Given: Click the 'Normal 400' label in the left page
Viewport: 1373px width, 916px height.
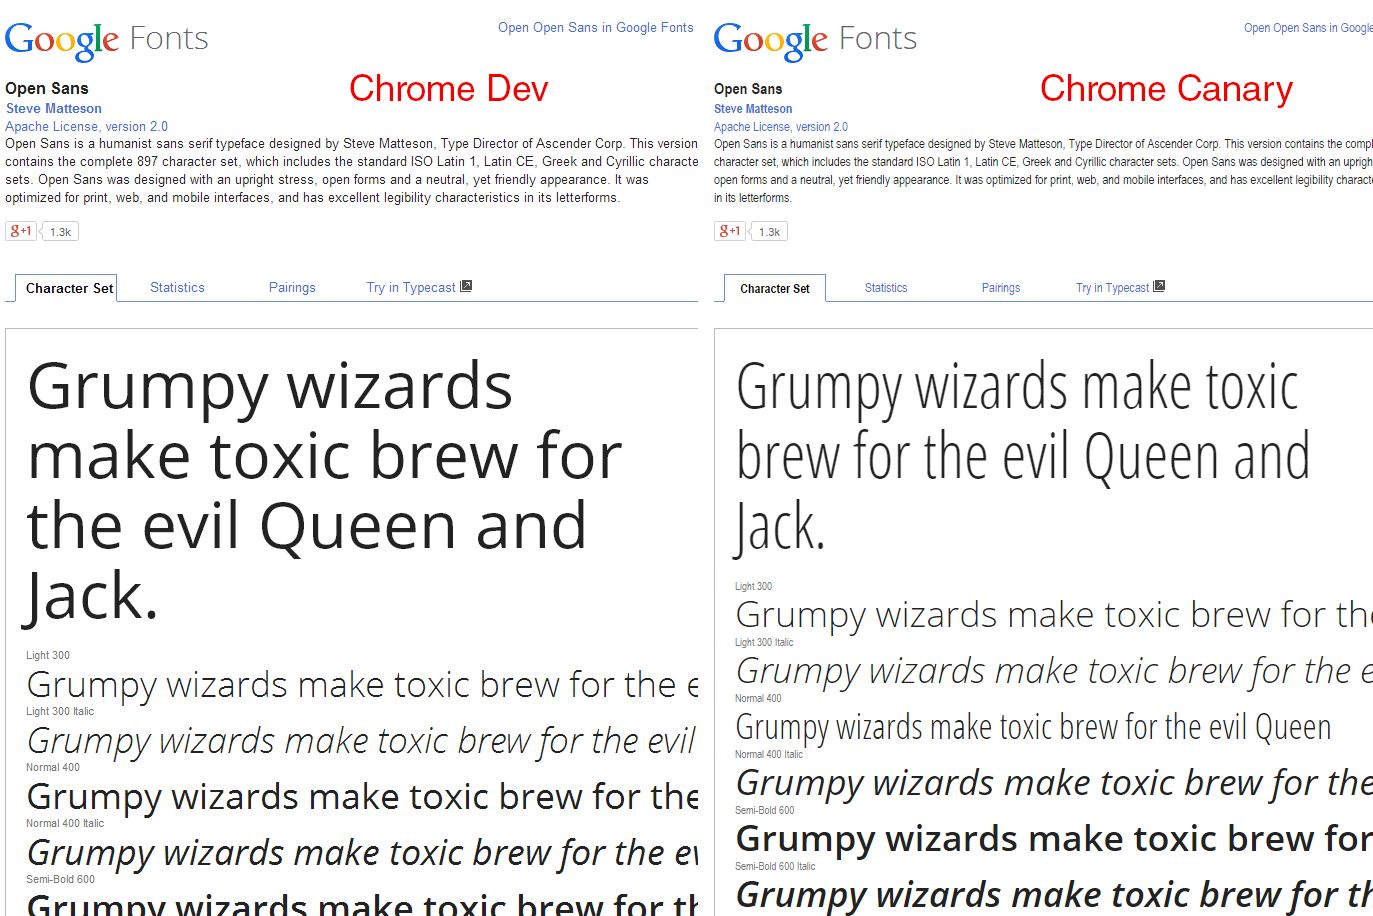Looking at the screenshot, I should pos(53,767).
